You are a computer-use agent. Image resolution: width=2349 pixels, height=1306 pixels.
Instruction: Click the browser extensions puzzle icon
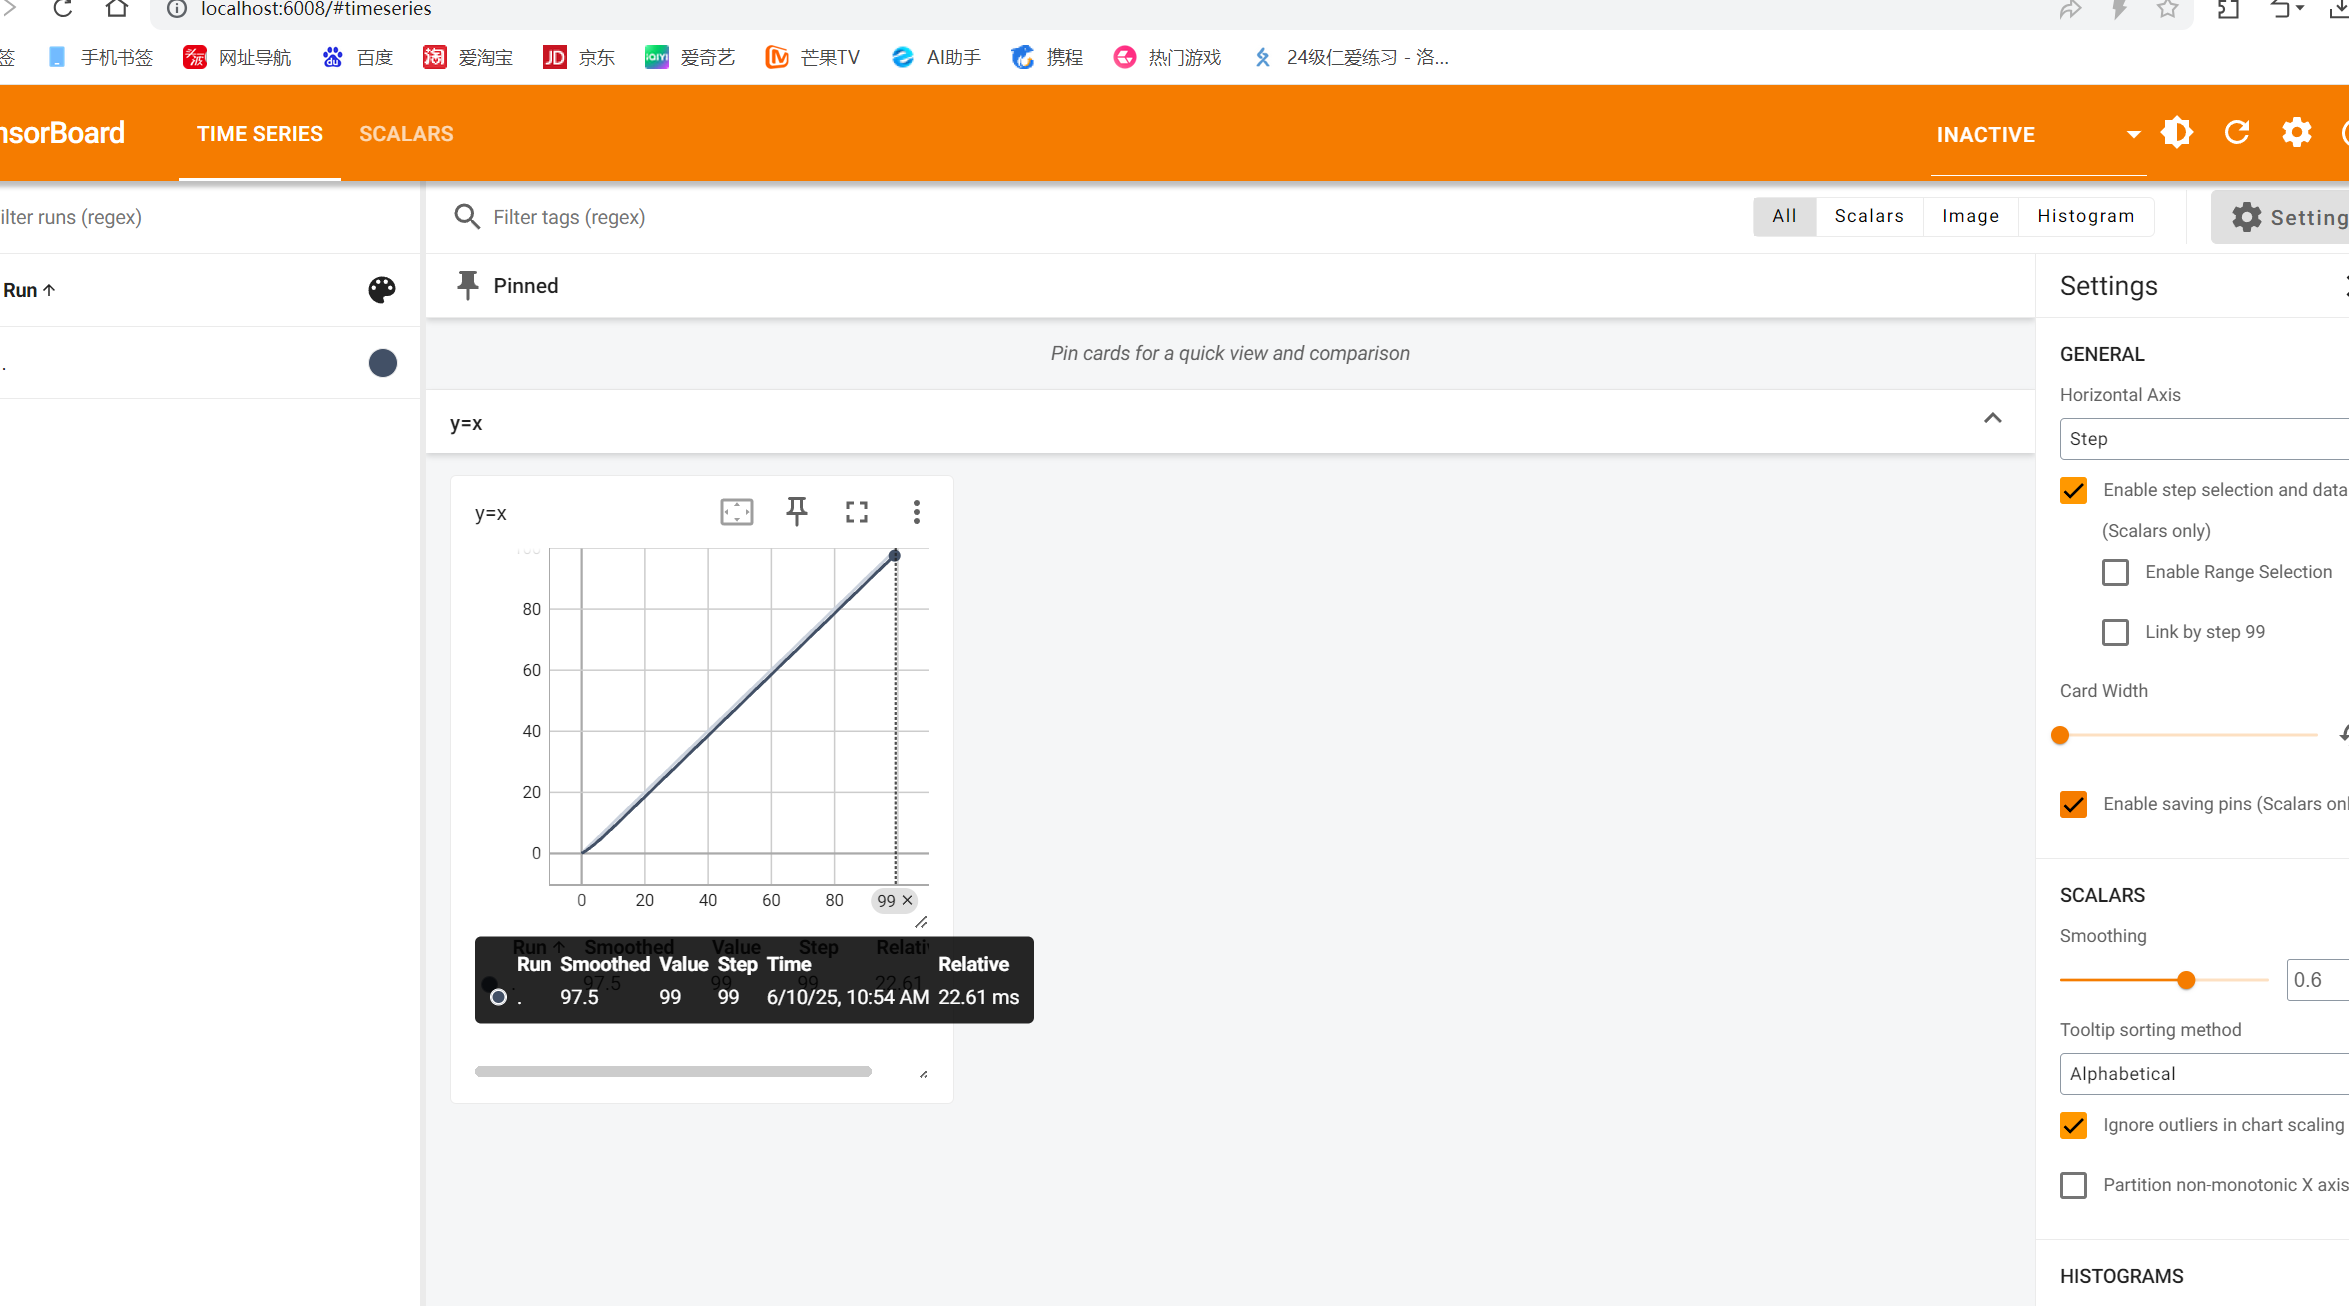[2229, 9]
